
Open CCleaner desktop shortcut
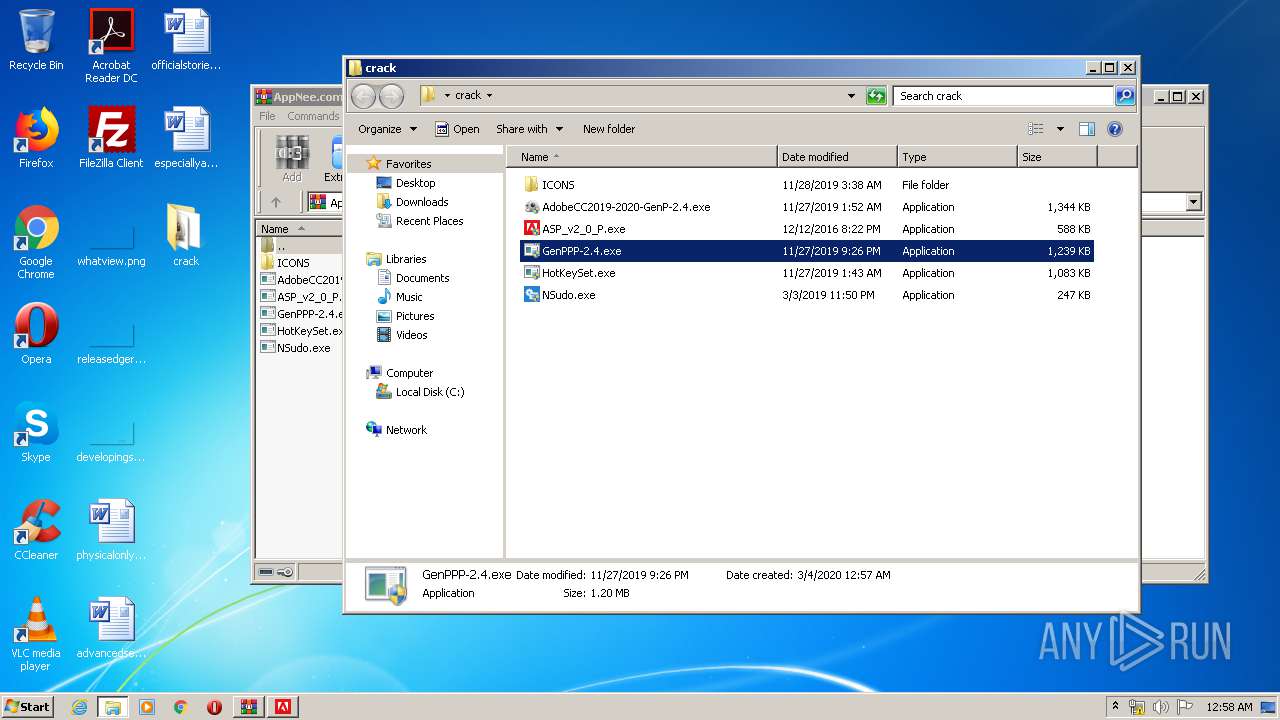(36, 530)
